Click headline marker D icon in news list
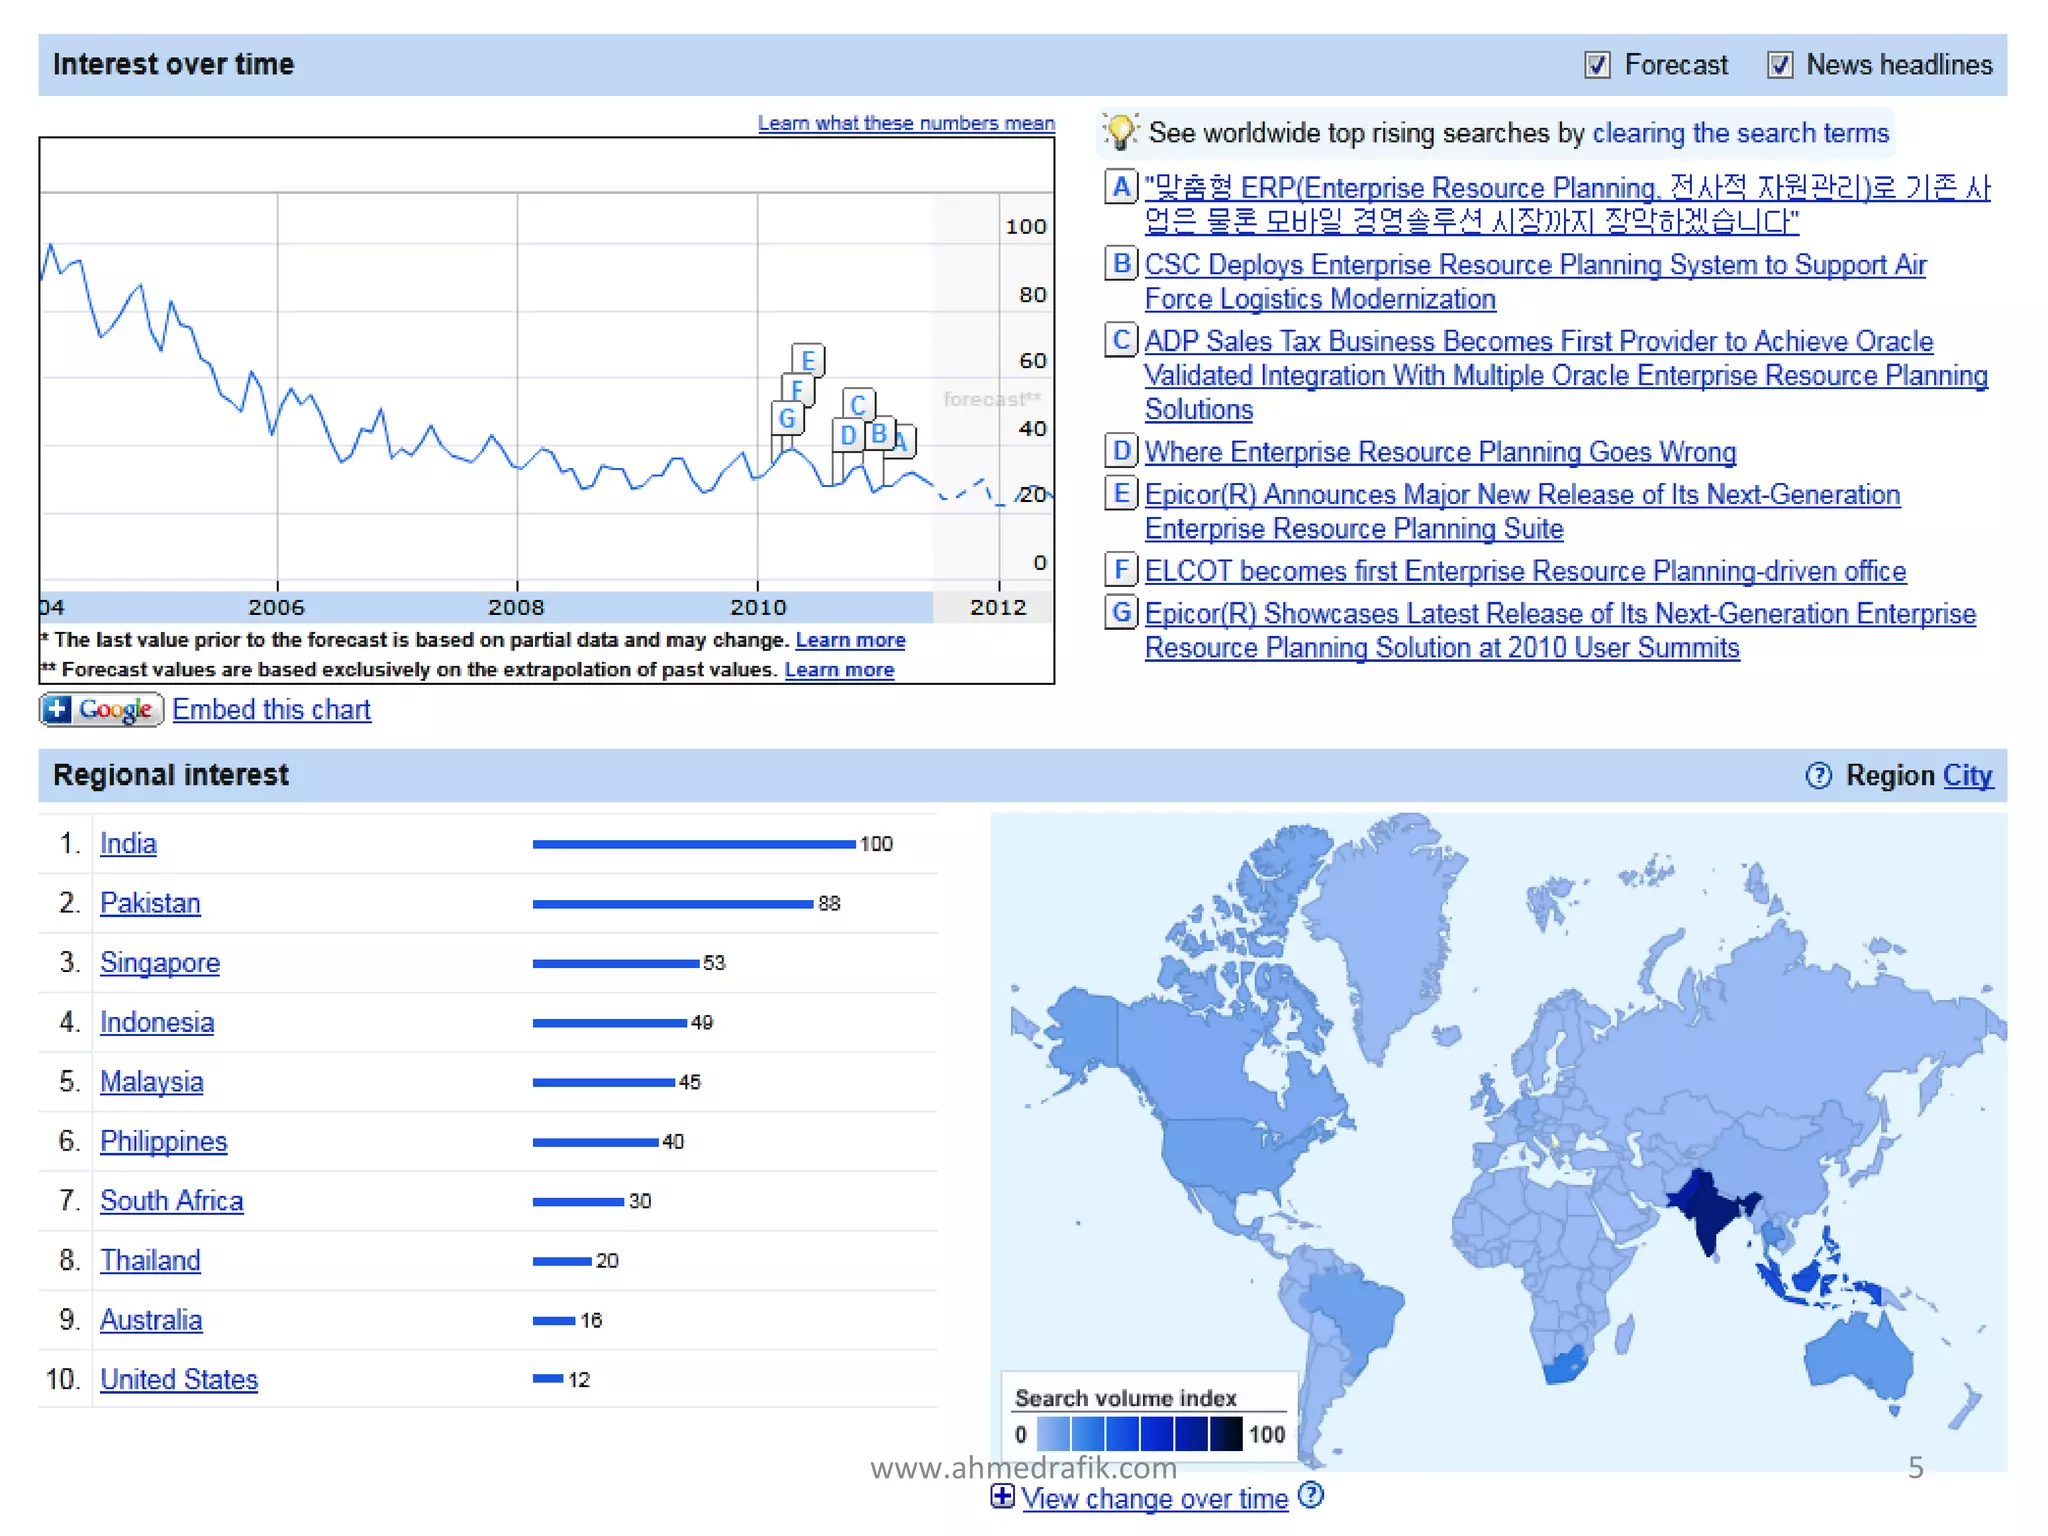2048x1536 pixels. coord(1120,451)
